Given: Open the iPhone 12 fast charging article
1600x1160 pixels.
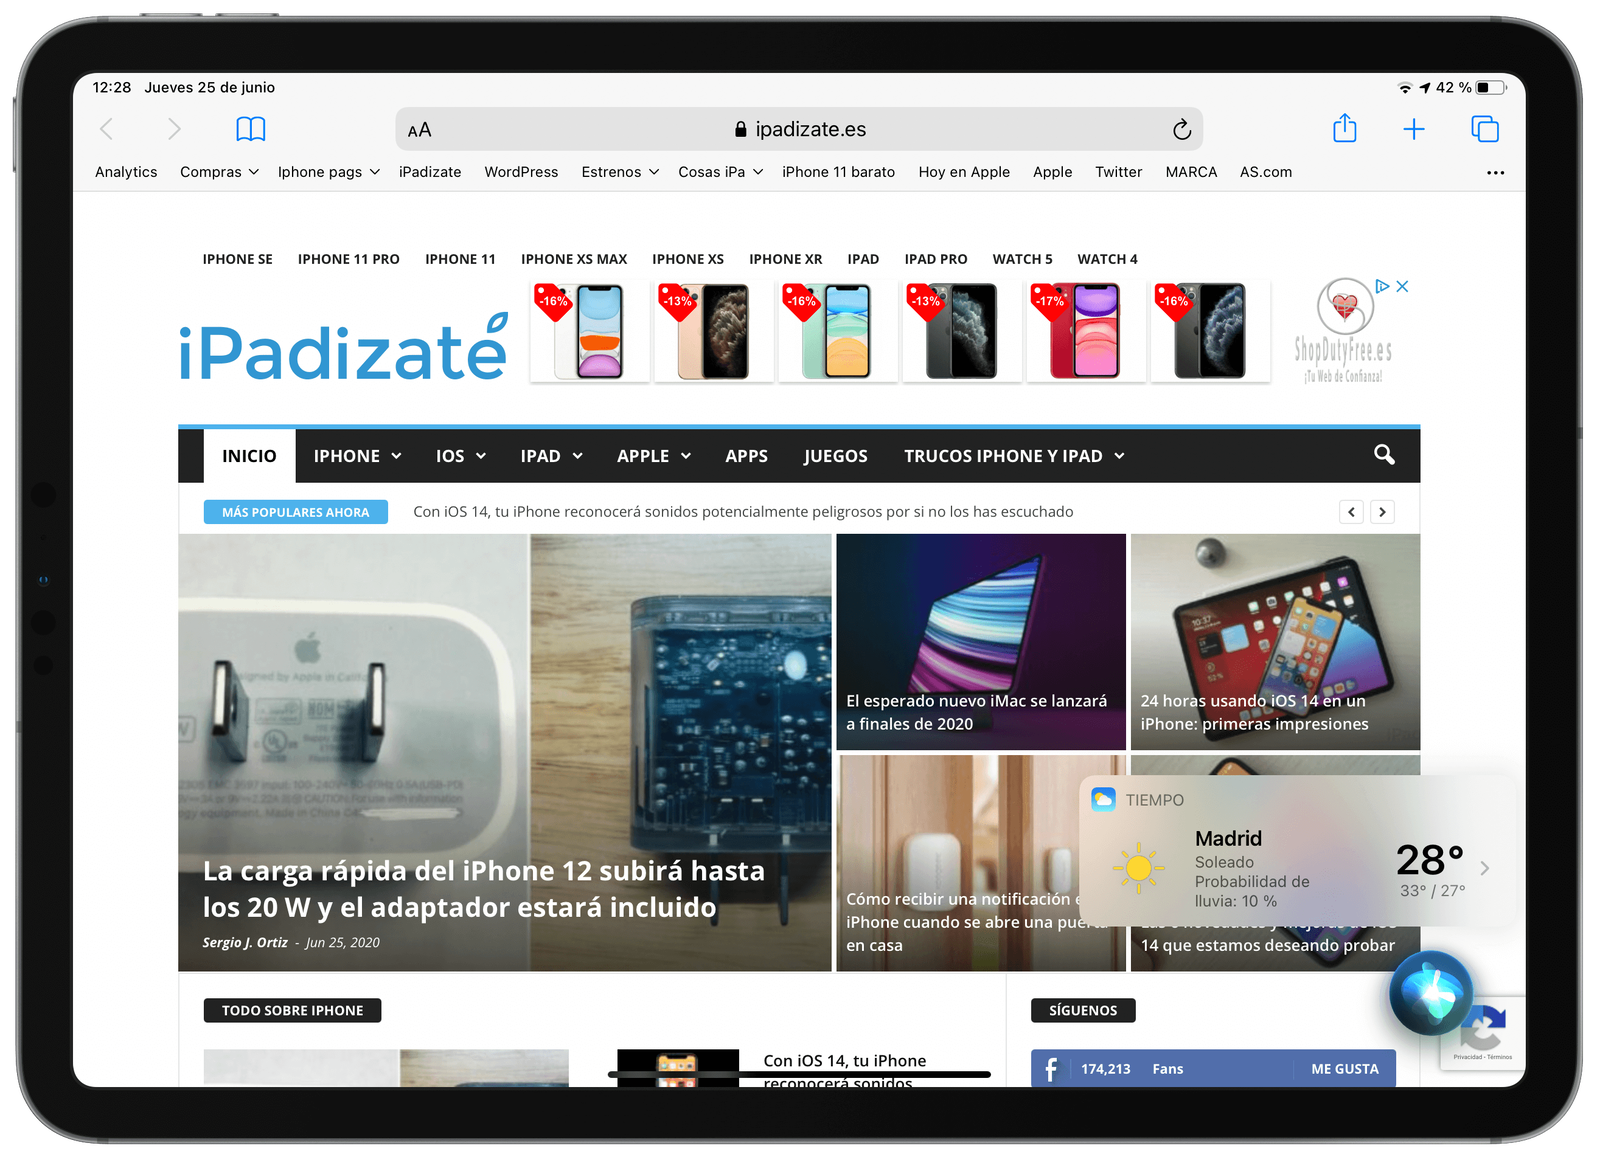Looking at the screenshot, I should 505,752.
